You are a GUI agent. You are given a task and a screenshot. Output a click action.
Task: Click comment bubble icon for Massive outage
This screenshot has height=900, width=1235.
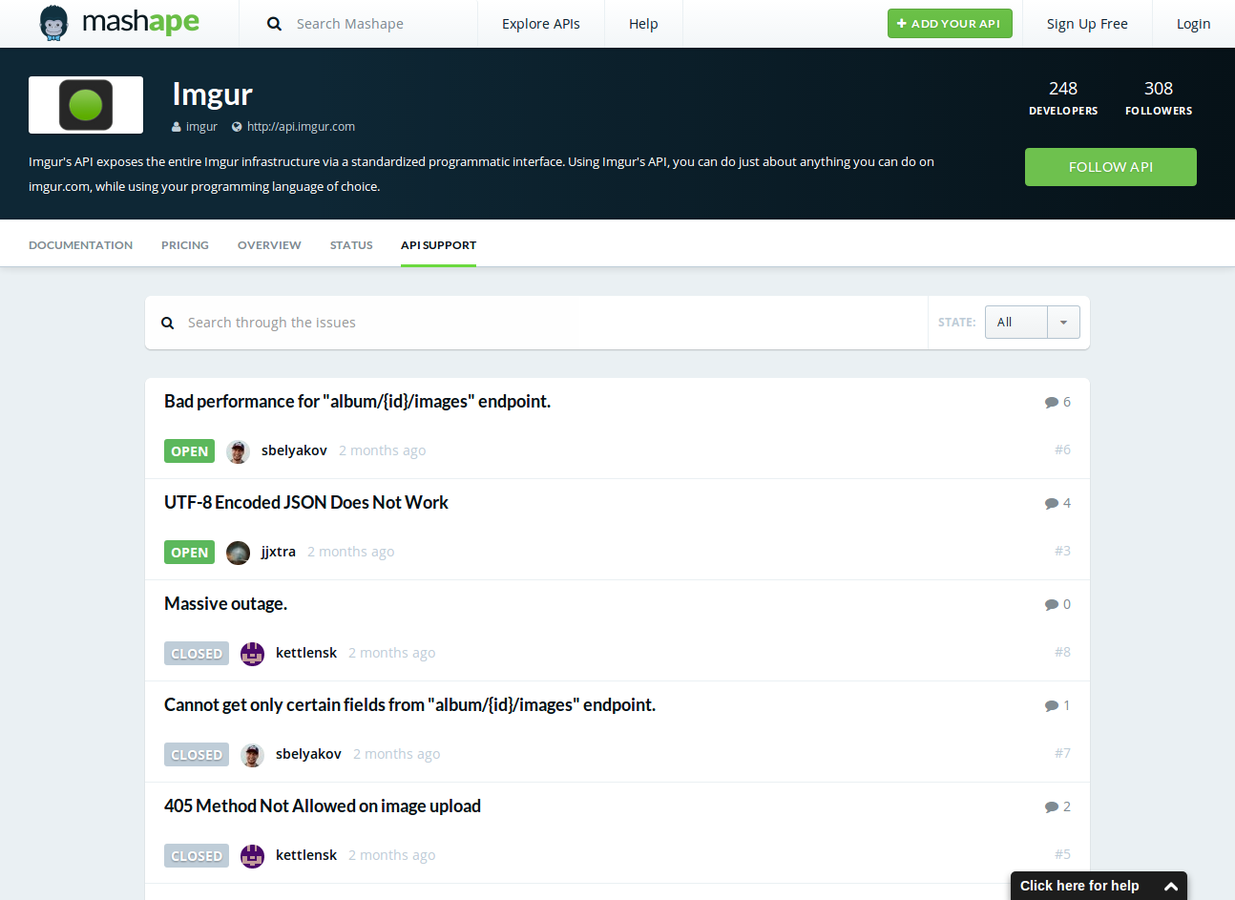pos(1051,604)
